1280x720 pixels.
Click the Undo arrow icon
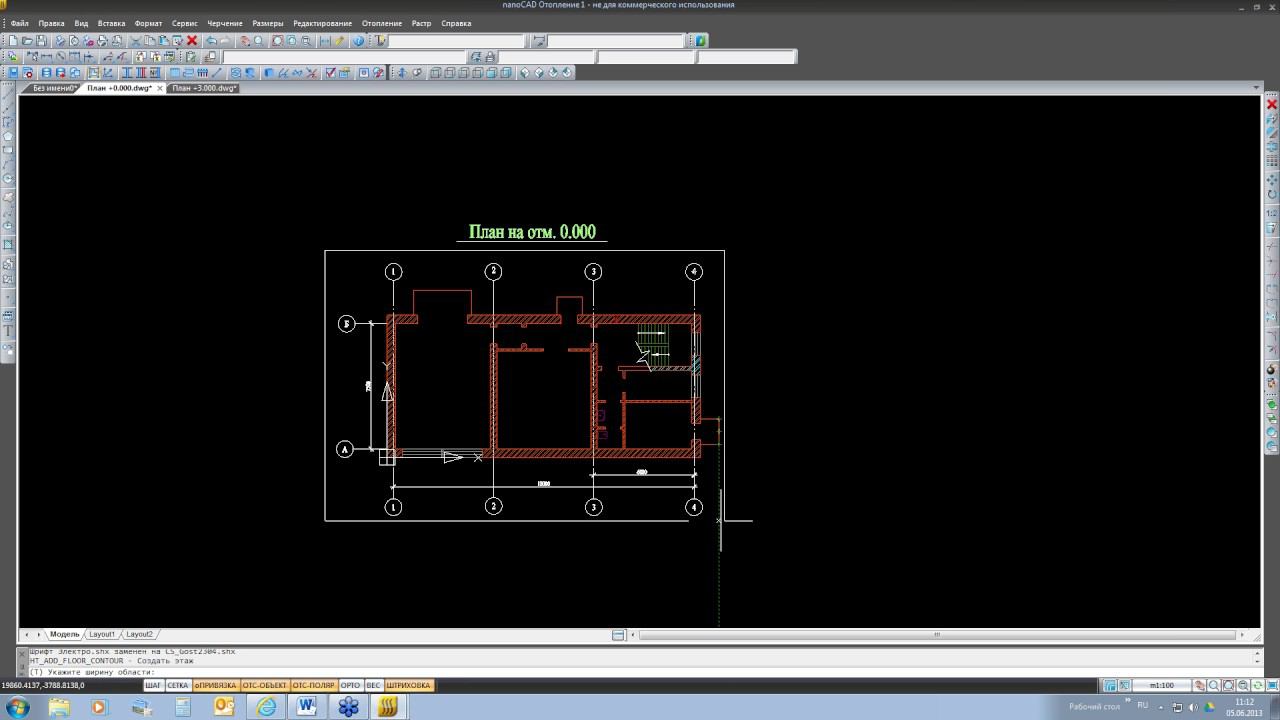tap(211, 41)
